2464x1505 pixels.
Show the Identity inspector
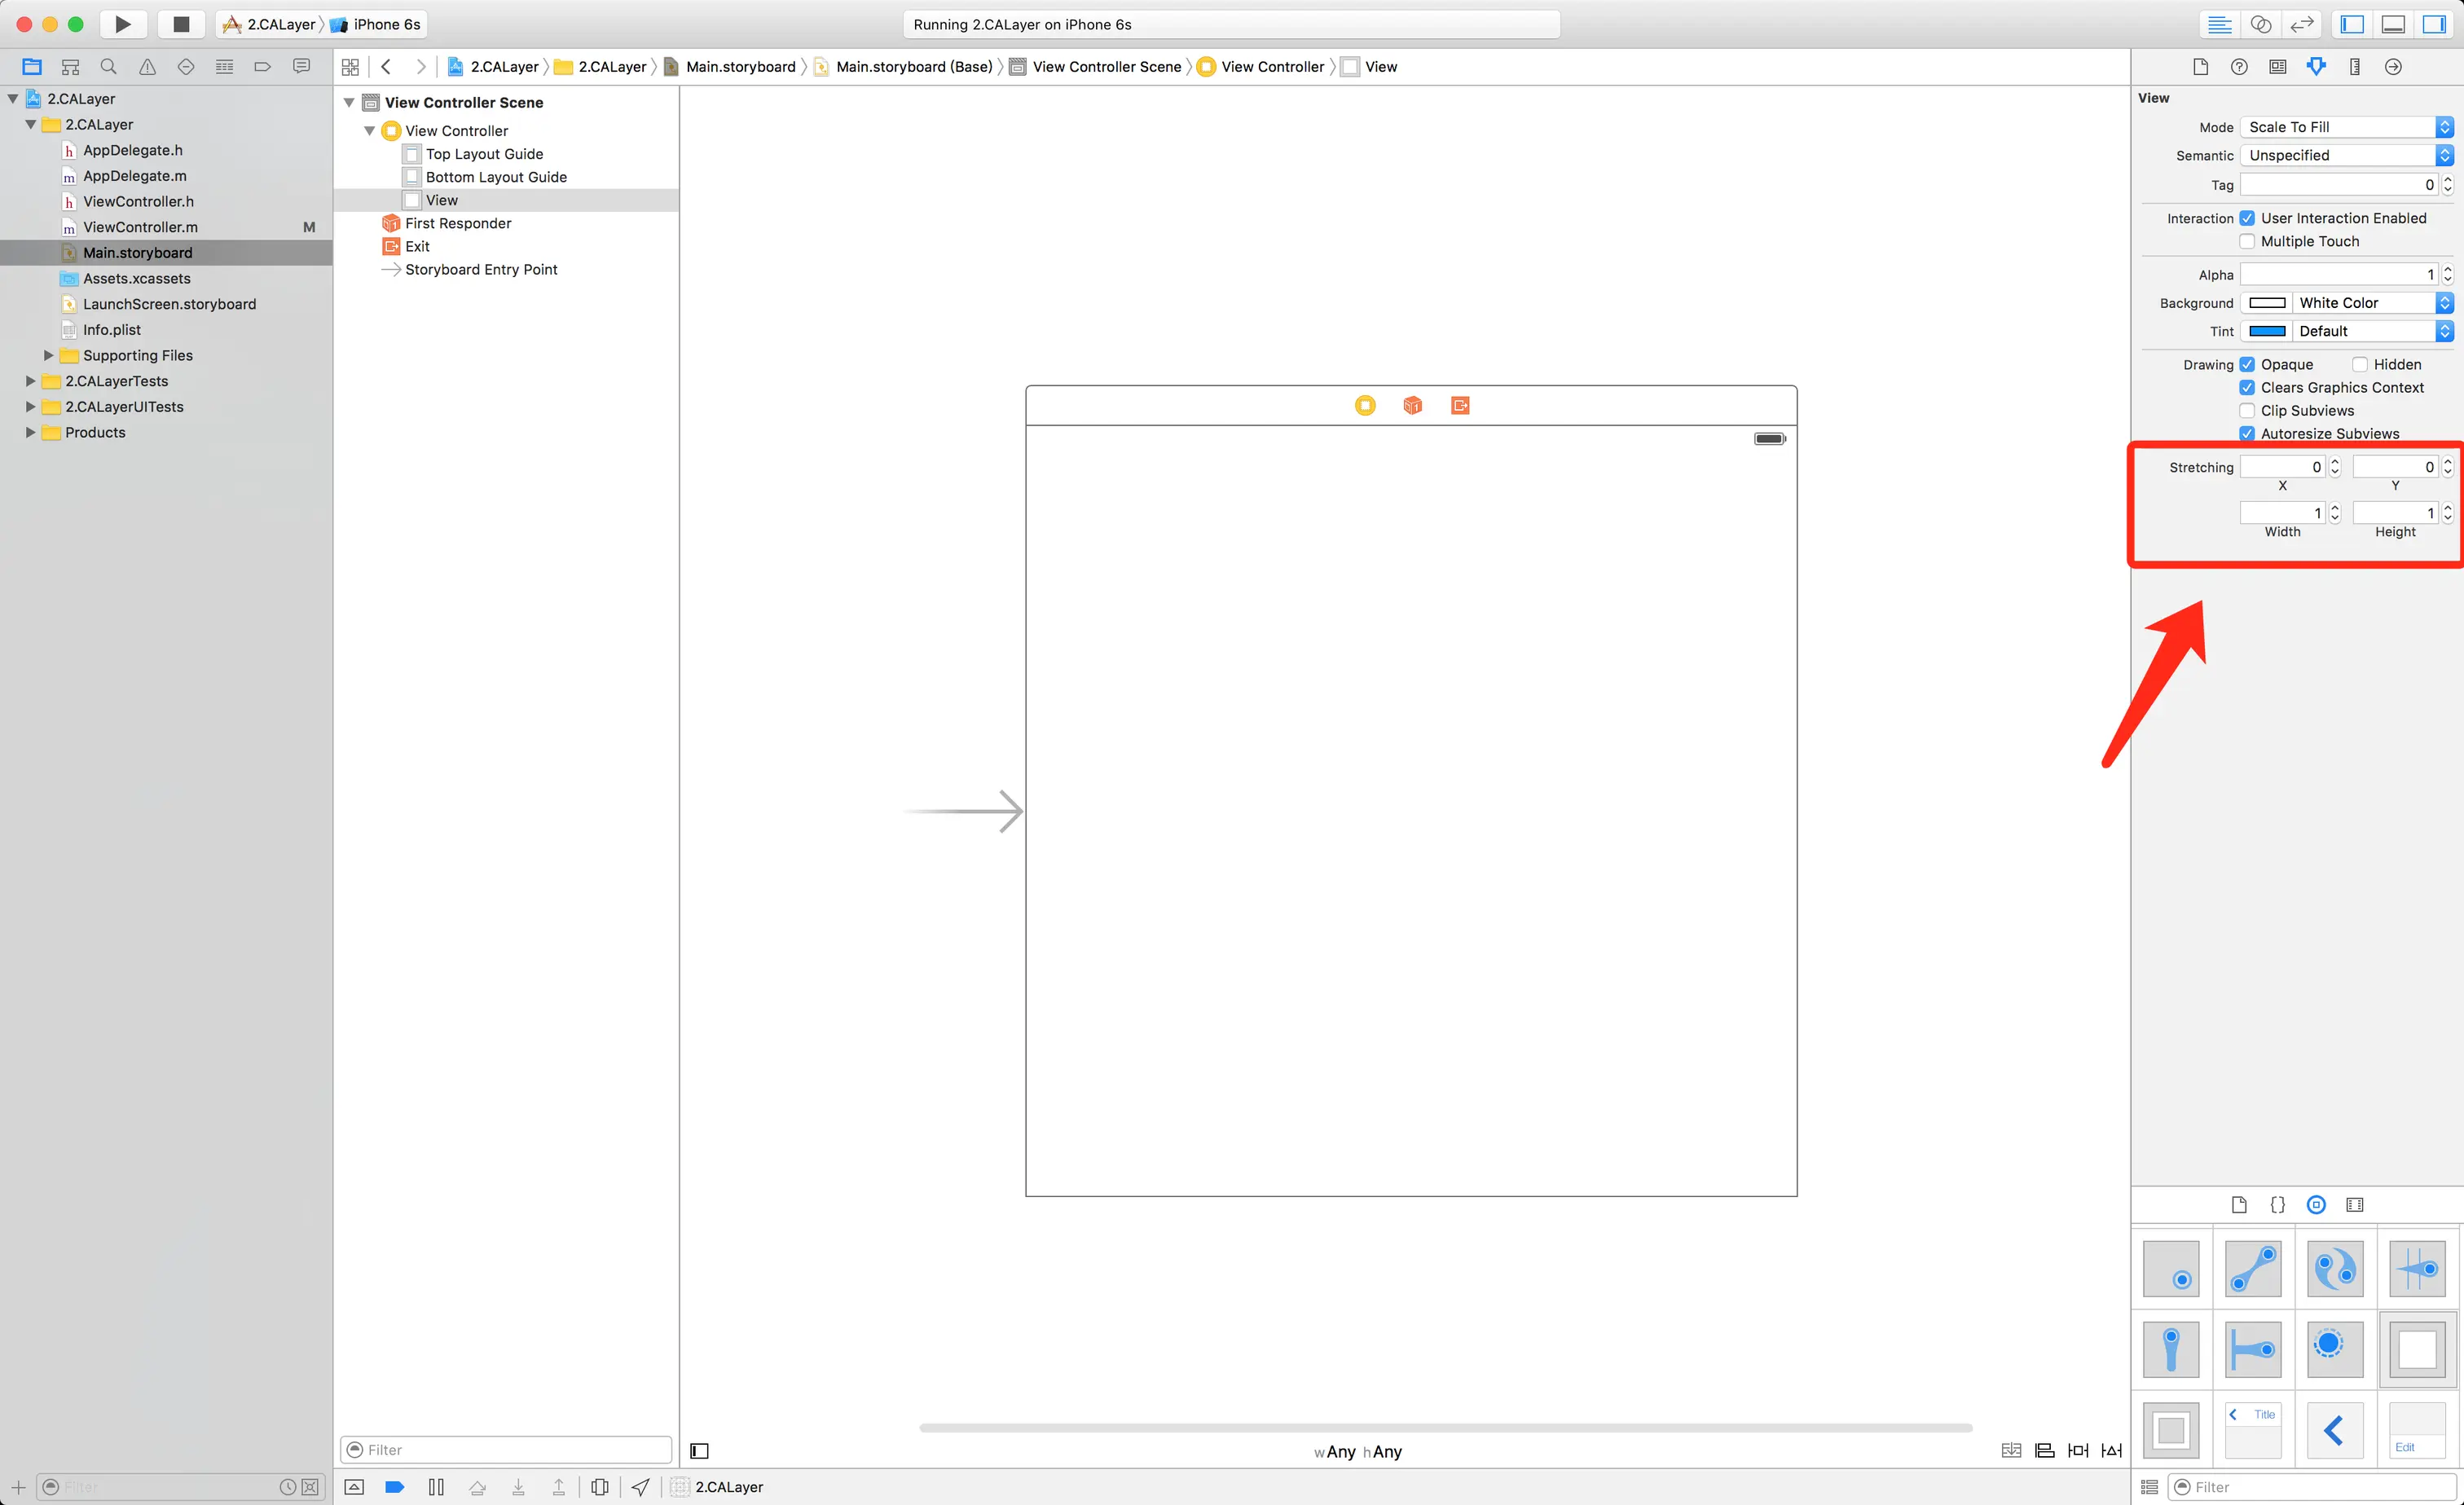pos(2278,67)
